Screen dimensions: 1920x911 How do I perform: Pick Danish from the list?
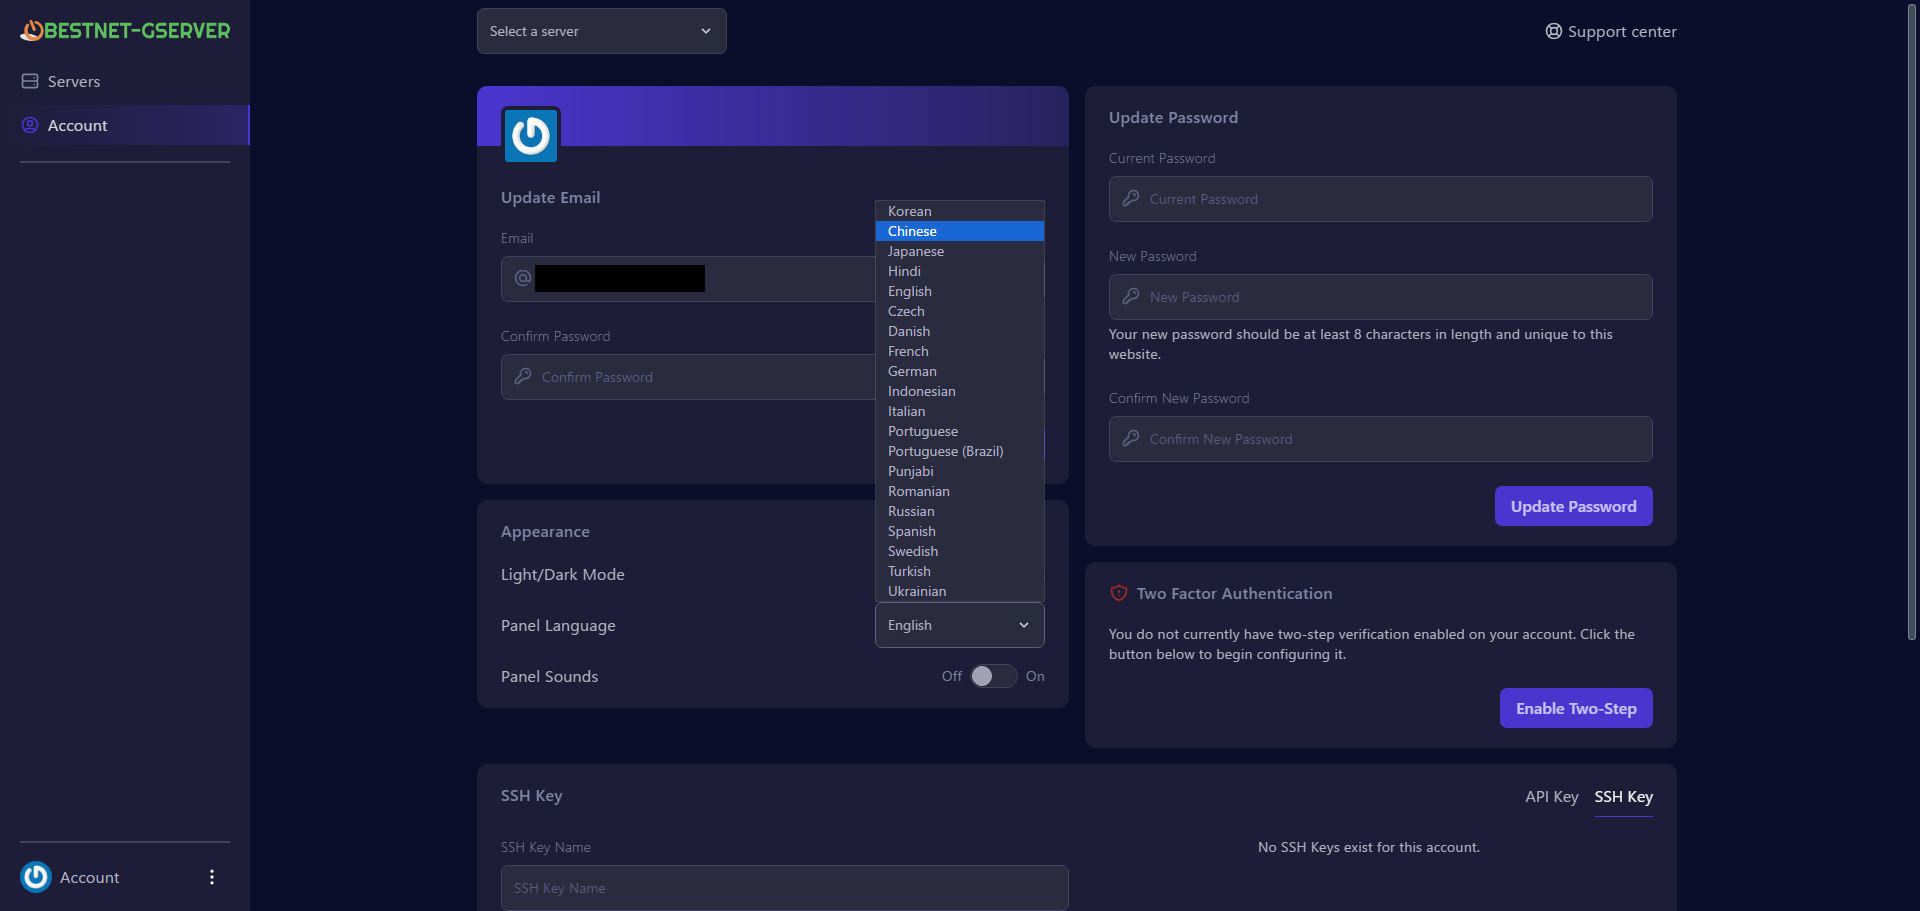pyautogui.click(x=960, y=331)
